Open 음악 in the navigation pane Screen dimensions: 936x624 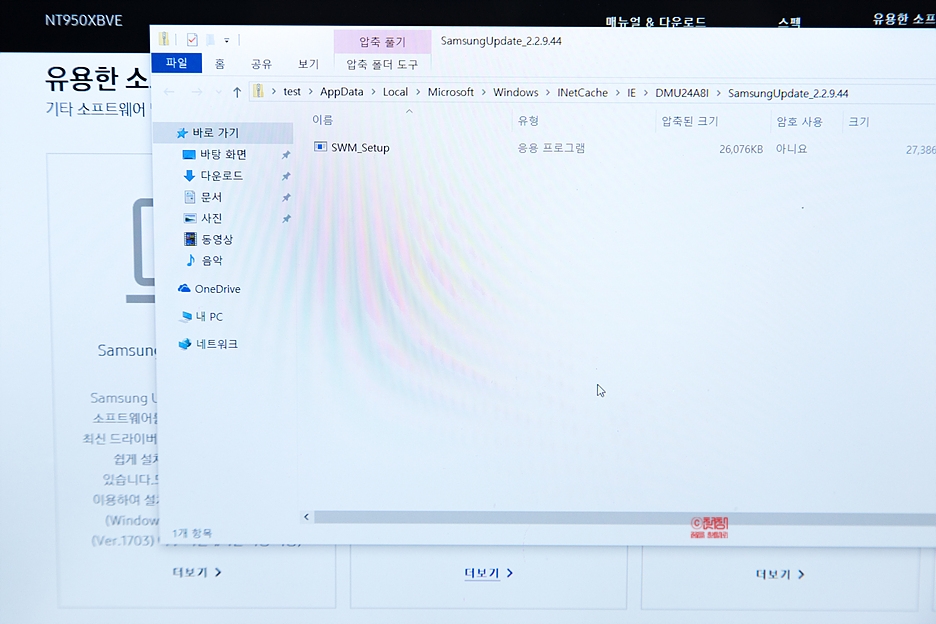pos(212,260)
